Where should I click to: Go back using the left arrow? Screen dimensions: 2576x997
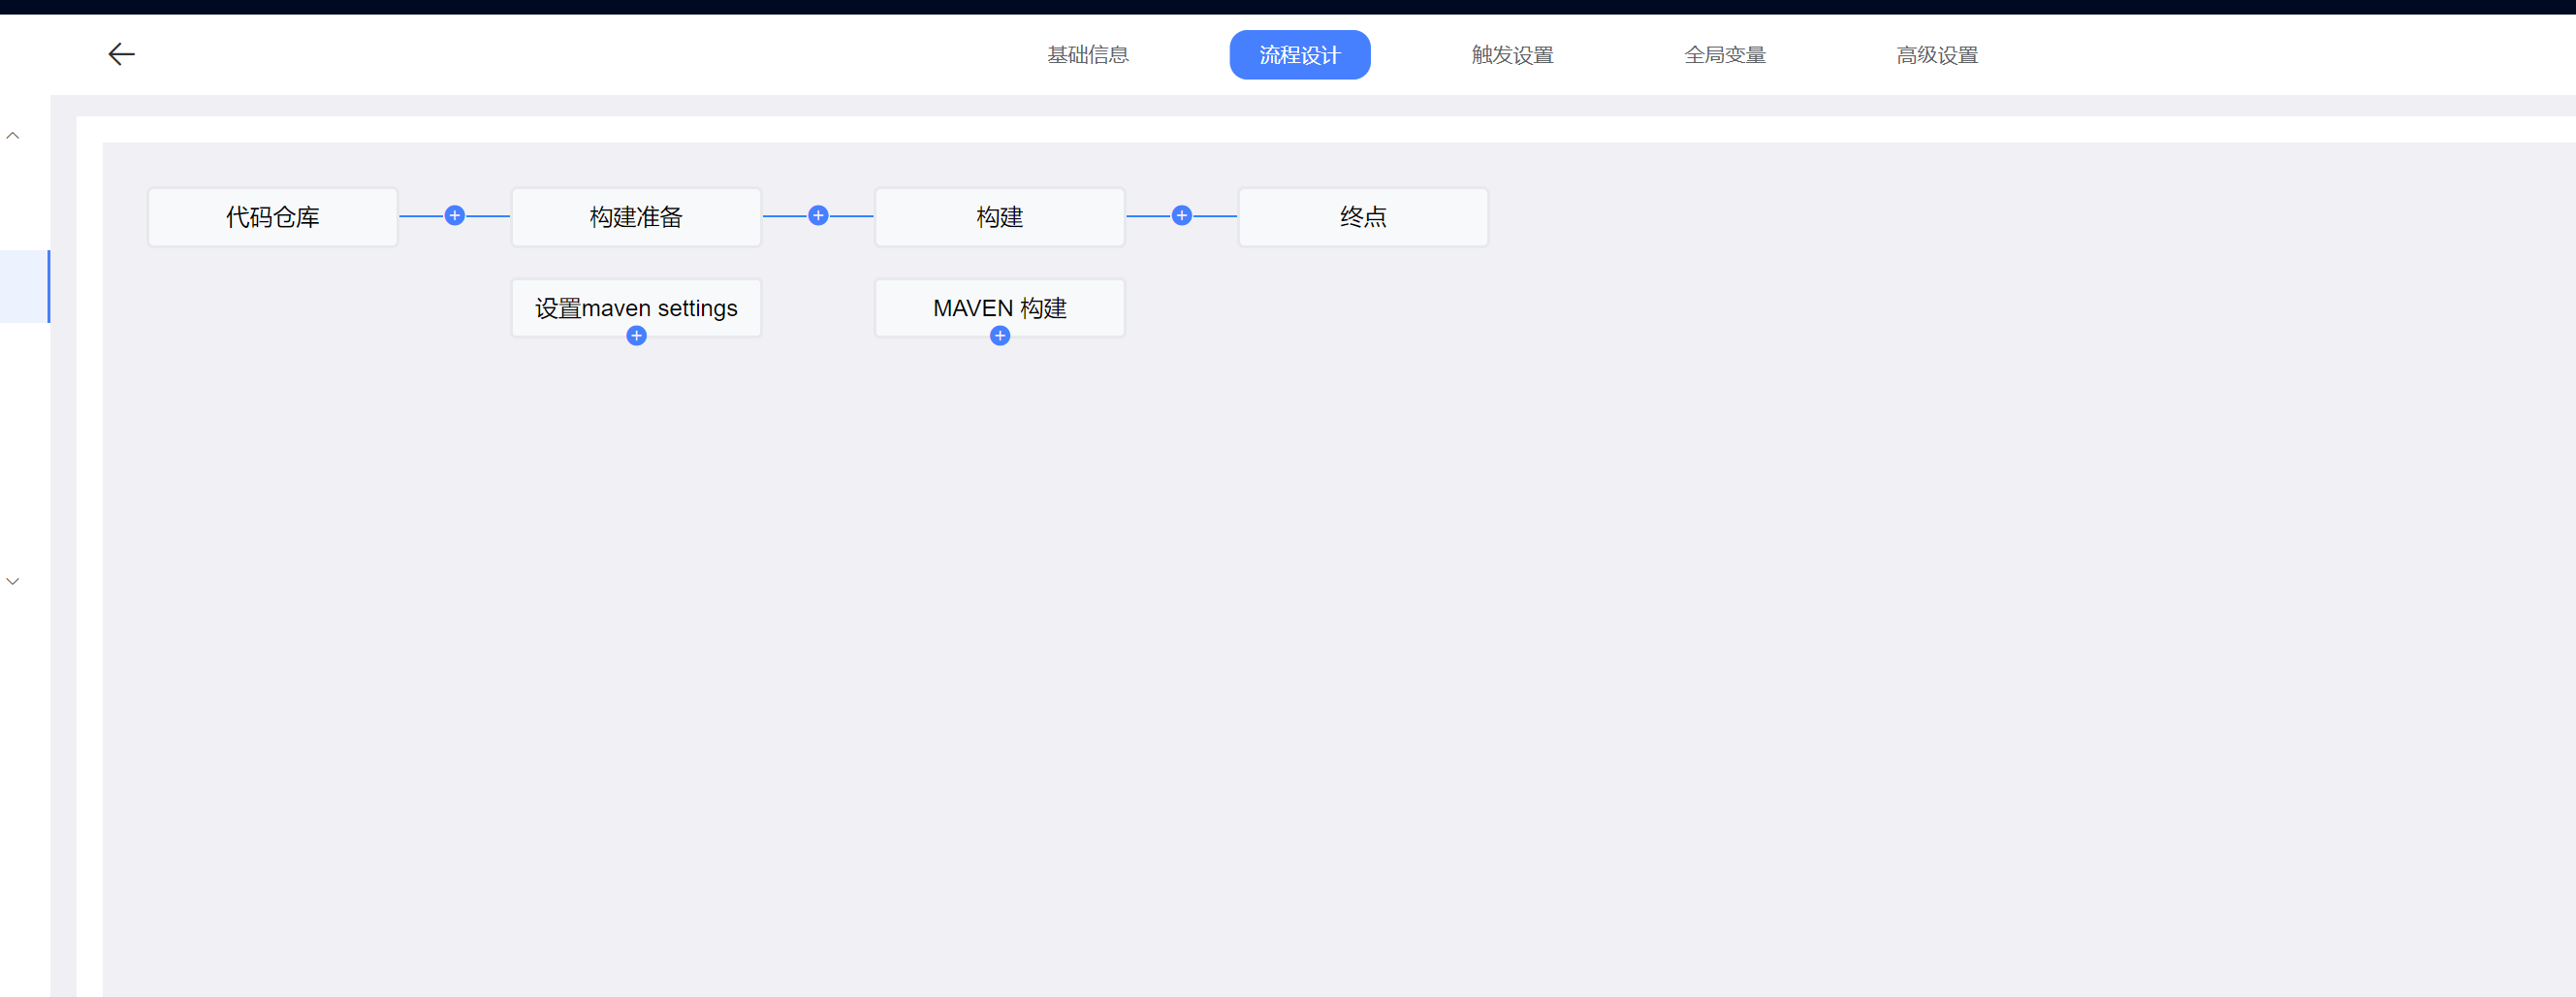pos(121,54)
